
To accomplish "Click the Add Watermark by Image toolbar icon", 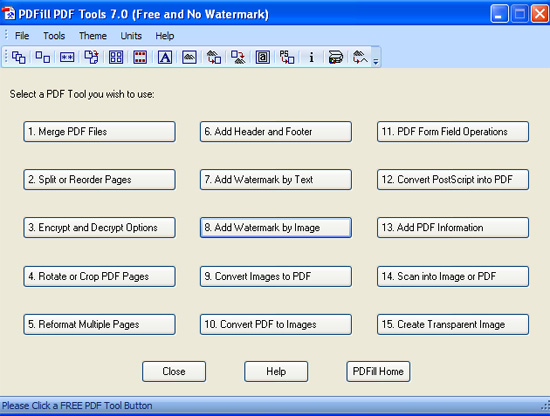I will [189, 57].
